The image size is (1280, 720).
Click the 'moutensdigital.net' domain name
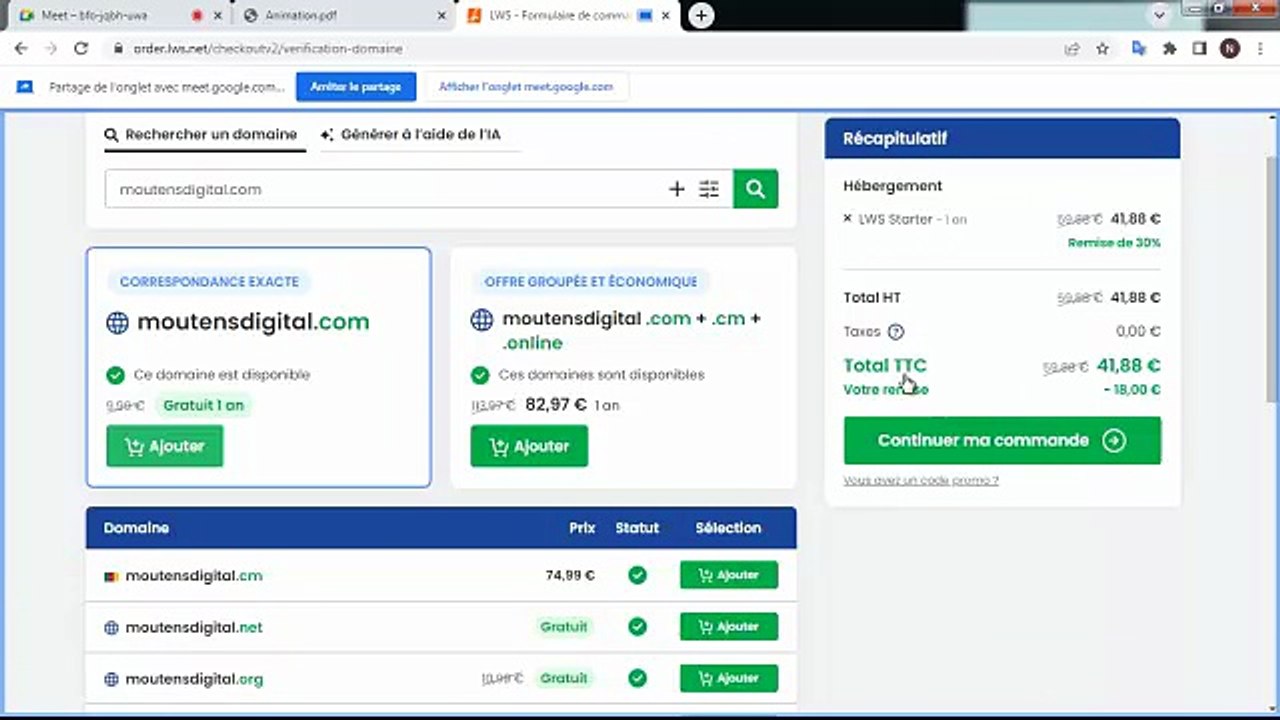click(194, 628)
